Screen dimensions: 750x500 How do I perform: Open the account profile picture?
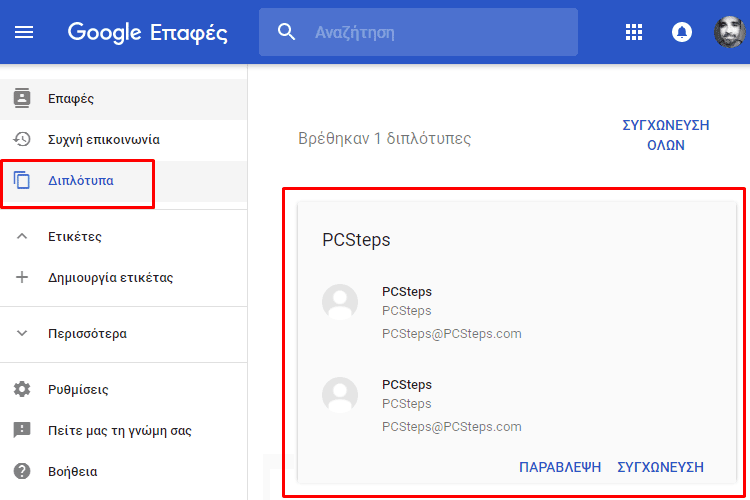pyautogui.click(x=730, y=32)
